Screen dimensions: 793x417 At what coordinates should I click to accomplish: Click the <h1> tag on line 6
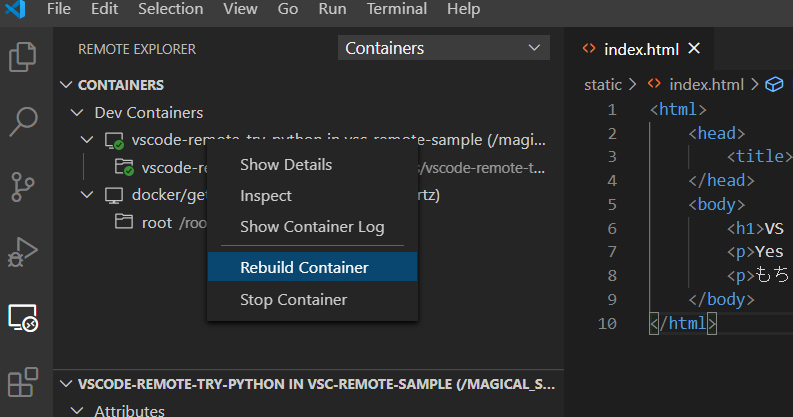coord(745,228)
